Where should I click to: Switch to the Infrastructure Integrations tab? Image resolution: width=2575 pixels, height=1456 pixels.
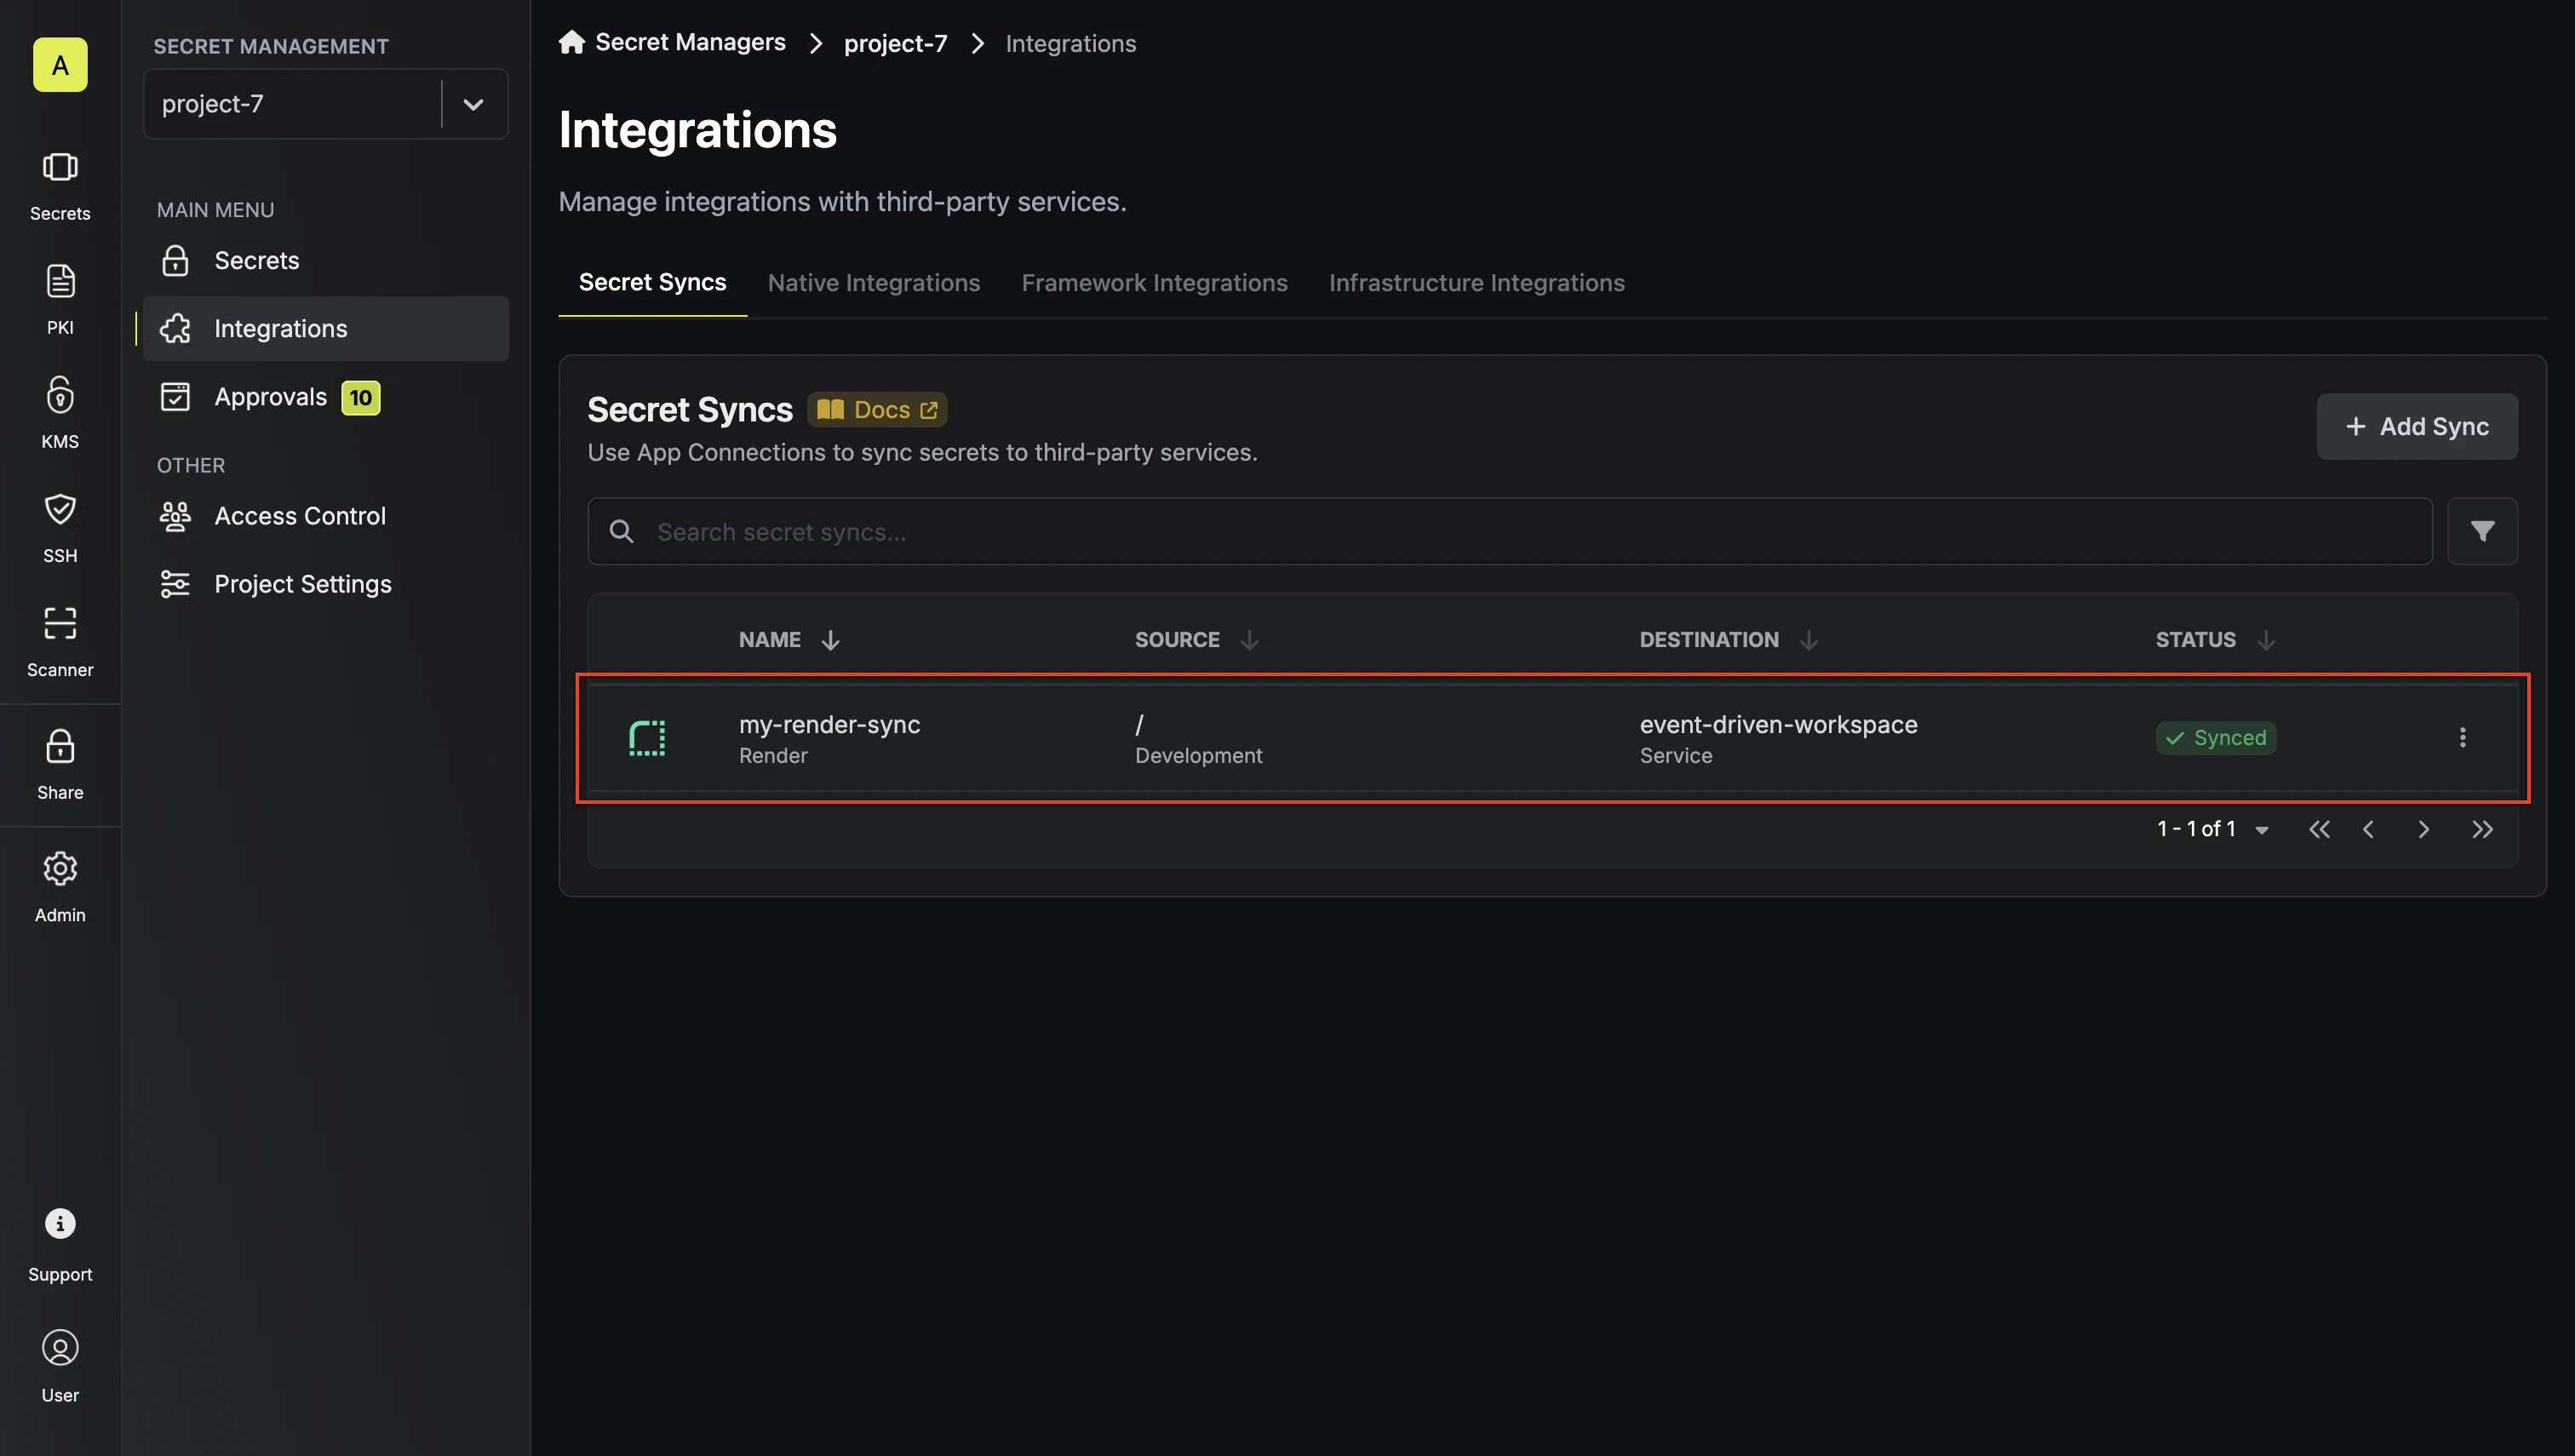(x=1476, y=283)
